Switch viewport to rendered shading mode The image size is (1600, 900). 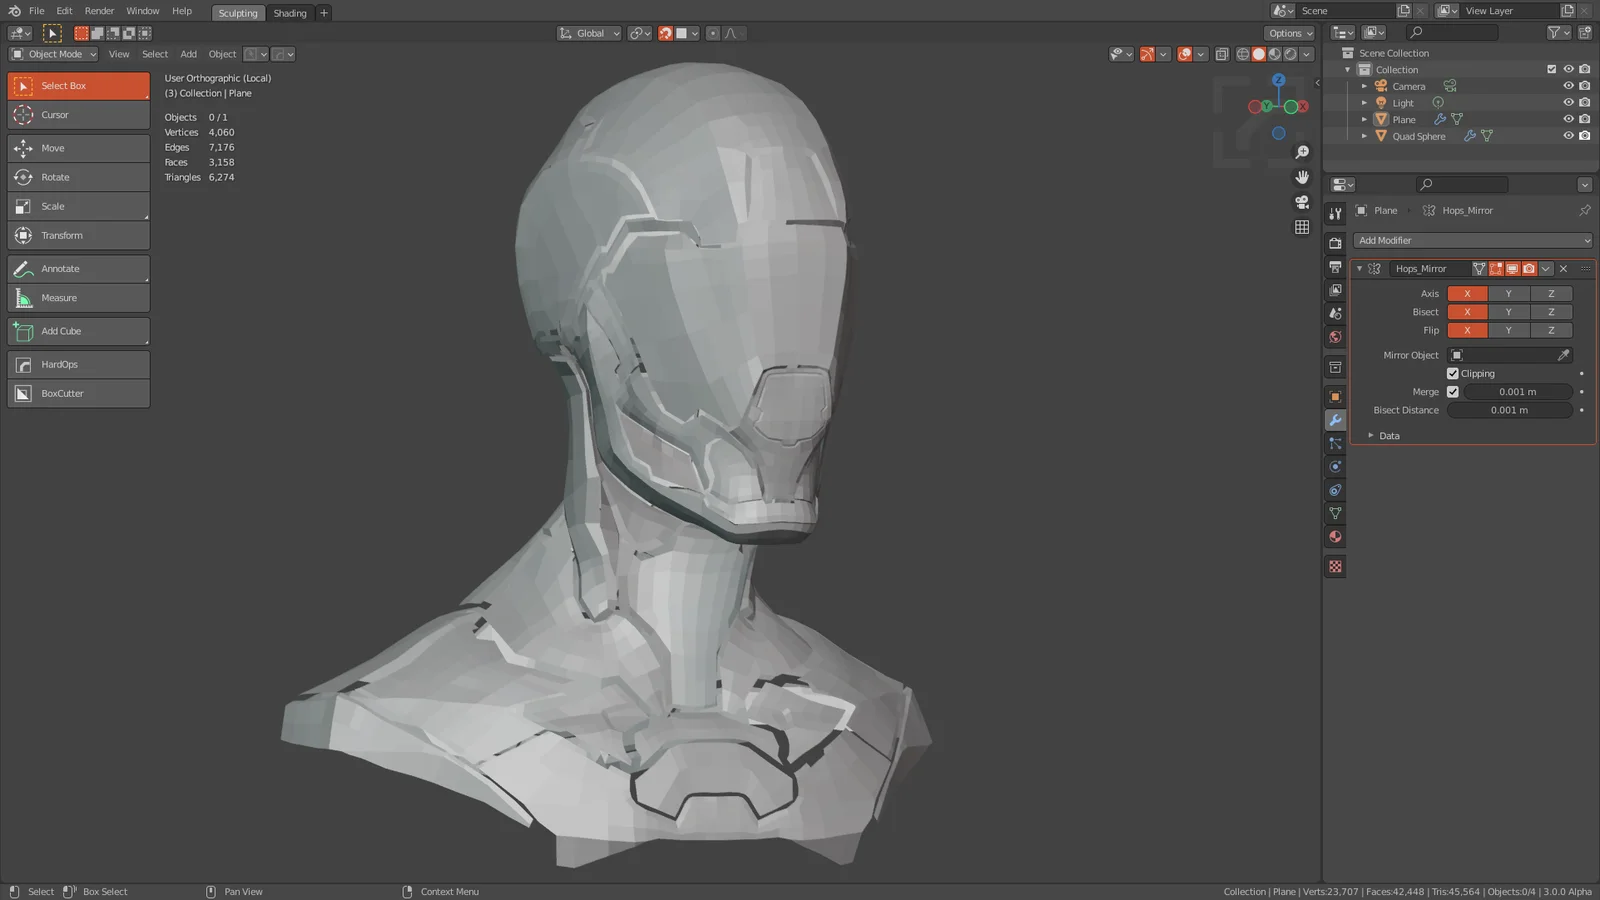(x=1290, y=54)
